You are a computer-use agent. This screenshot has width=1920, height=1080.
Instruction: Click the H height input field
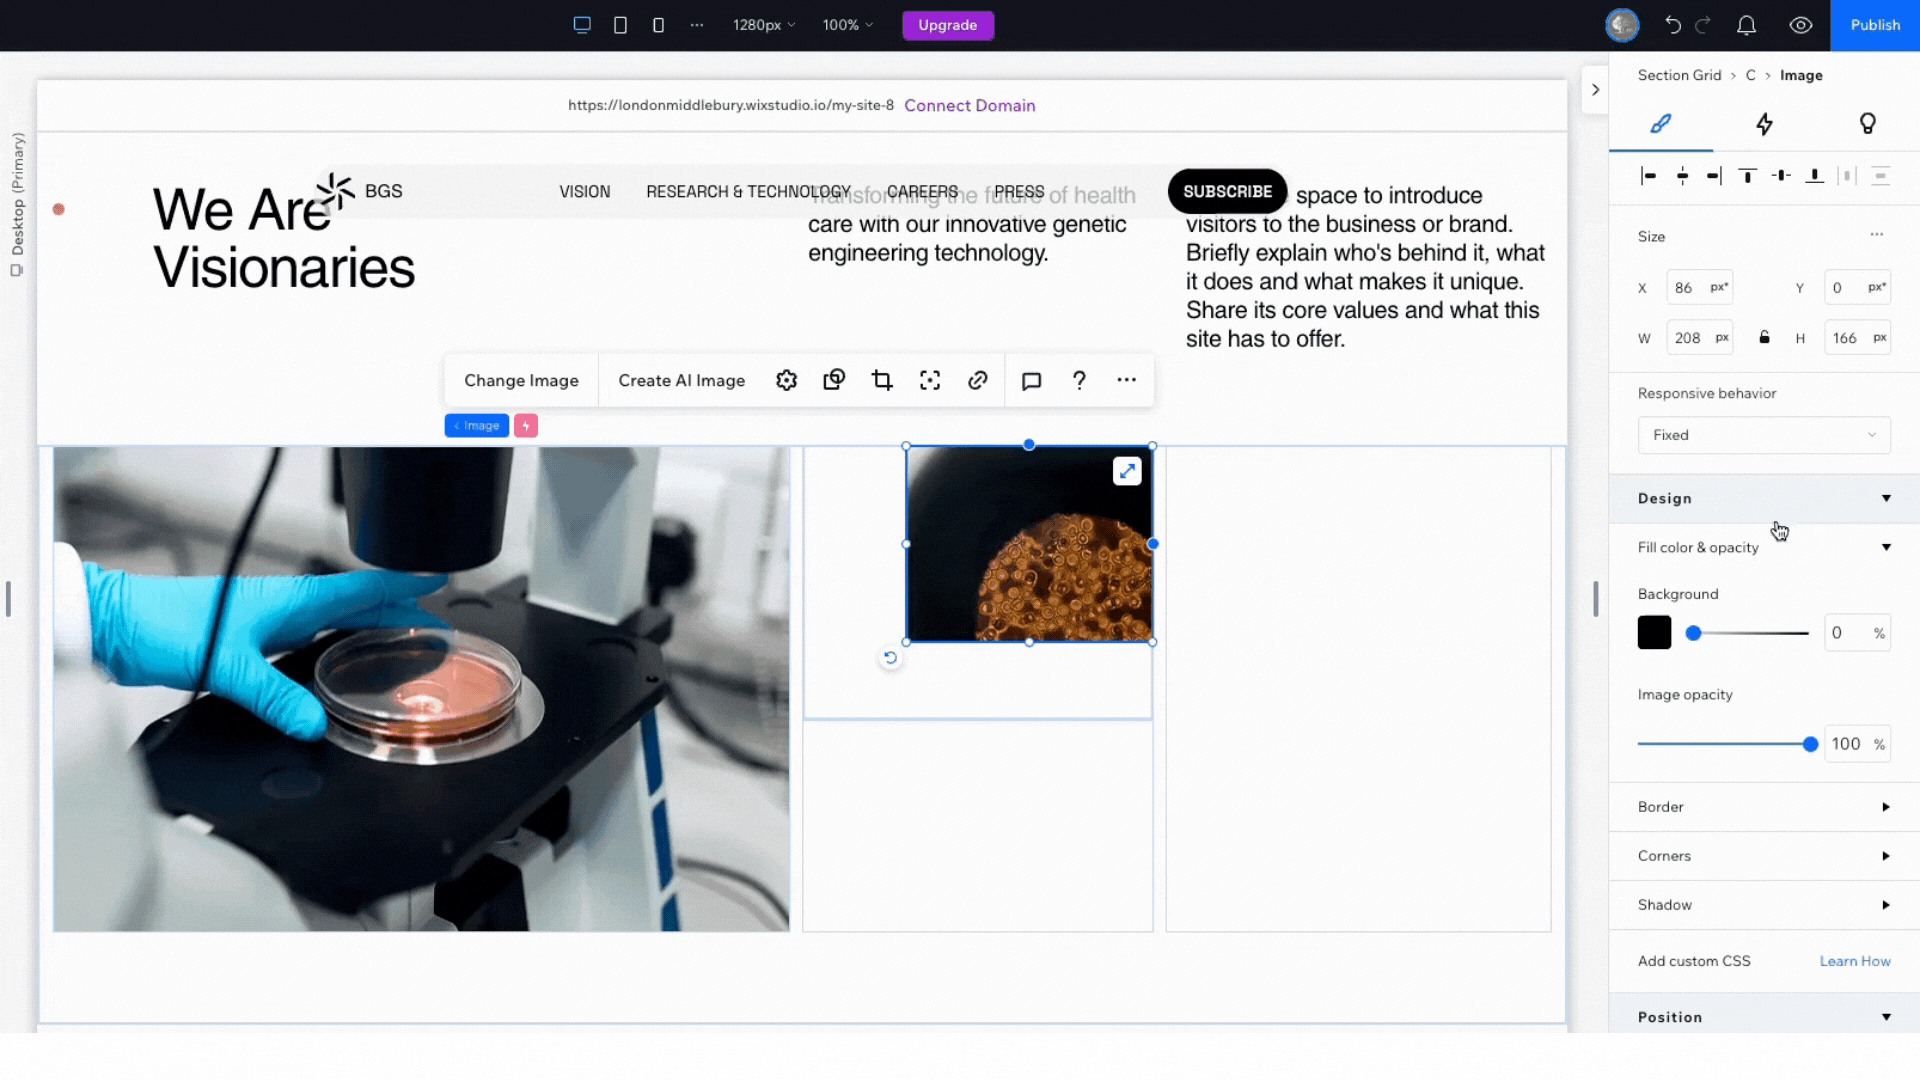(x=1857, y=338)
